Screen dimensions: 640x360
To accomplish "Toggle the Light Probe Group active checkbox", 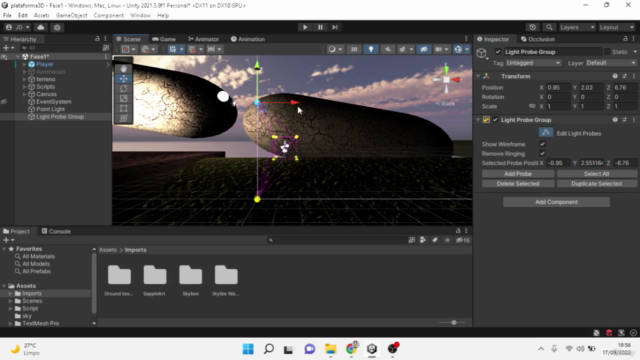I will [498, 52].
